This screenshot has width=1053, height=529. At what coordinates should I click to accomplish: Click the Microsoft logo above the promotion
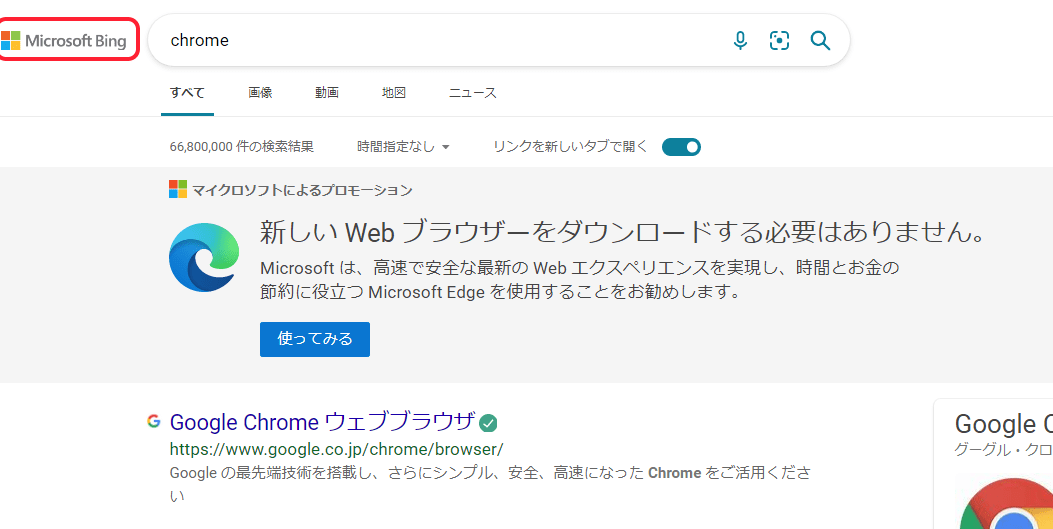178,190
